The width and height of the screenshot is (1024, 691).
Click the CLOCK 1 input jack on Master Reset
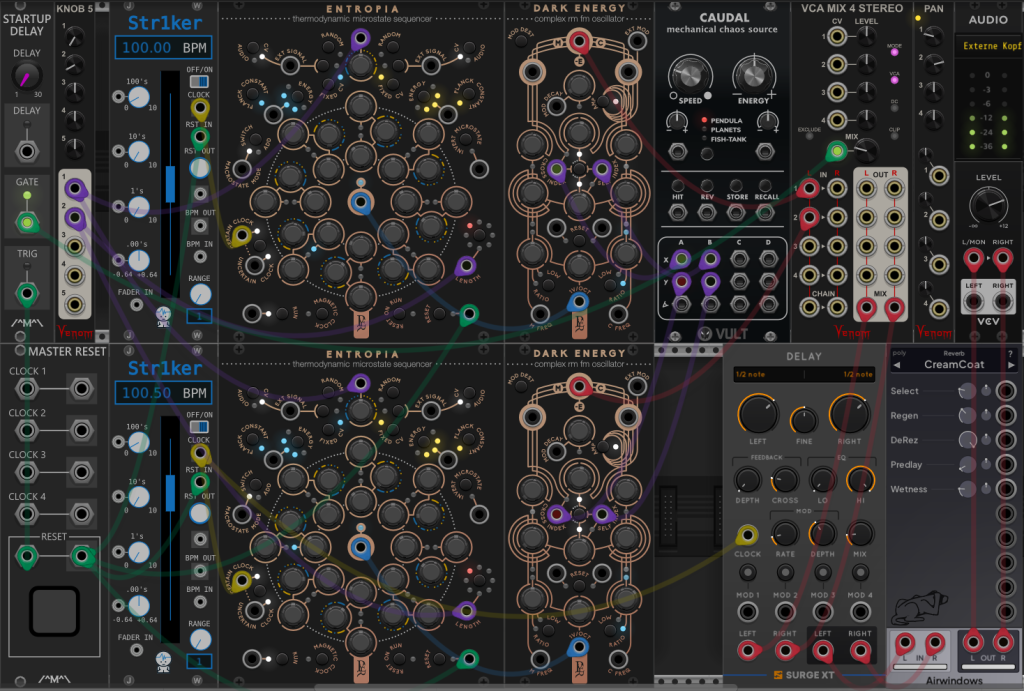(x=27, y=389)
